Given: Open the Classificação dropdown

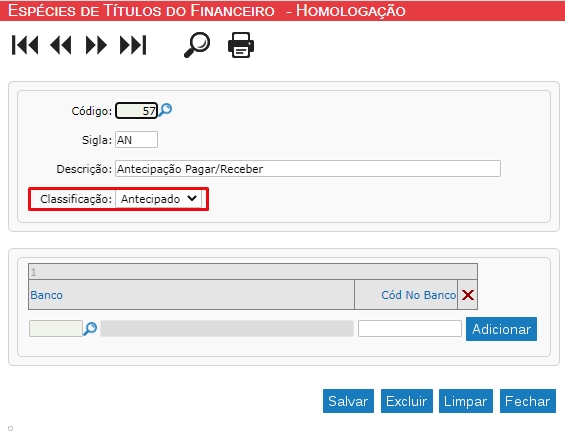Looking at the screenshot, I should 159,199.
